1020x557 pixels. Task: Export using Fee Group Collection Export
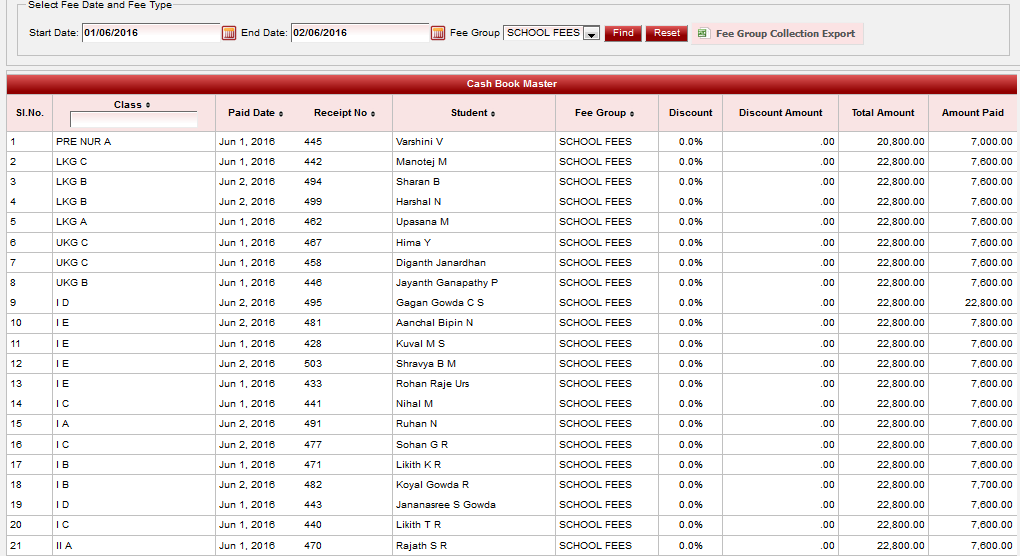(x=777, y=34)
